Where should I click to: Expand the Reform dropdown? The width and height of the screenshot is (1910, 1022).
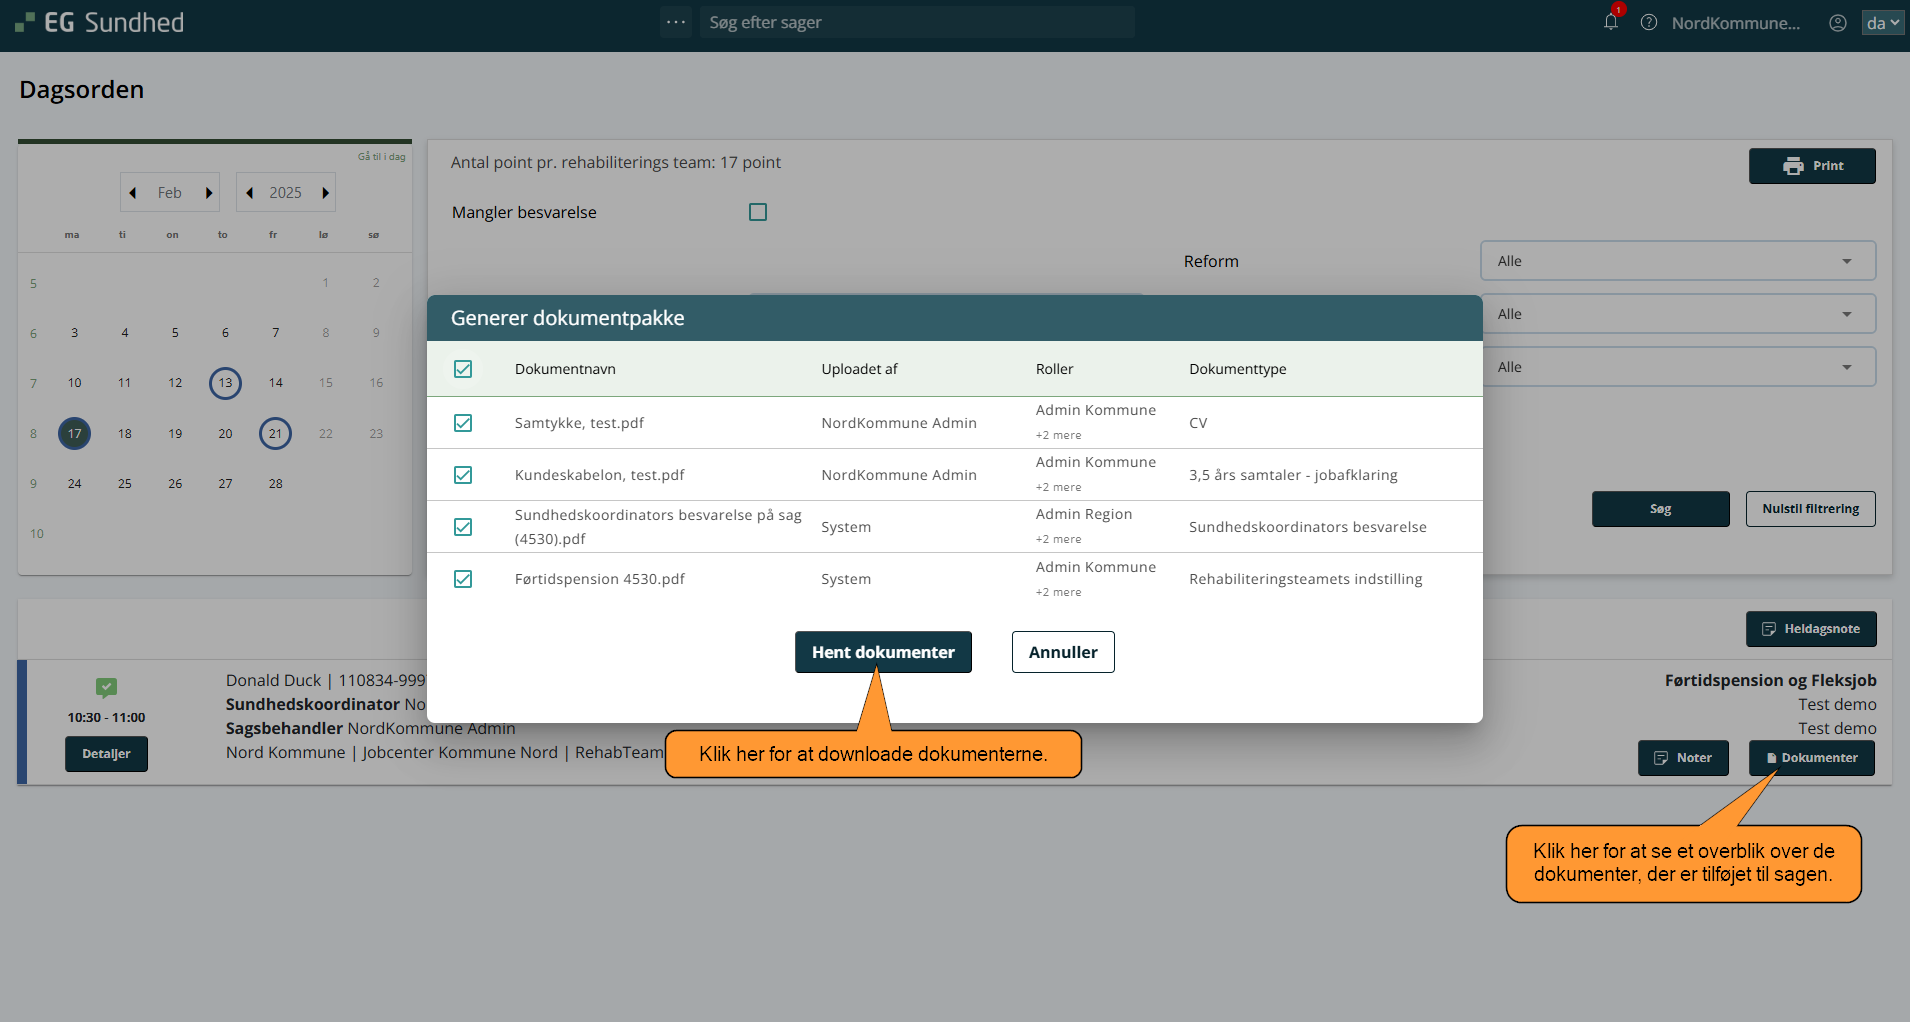[1677, 261]
